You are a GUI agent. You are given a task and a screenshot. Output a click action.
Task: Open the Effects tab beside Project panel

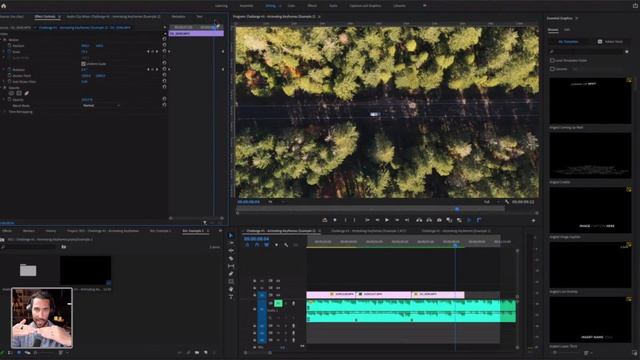point(7,231)
